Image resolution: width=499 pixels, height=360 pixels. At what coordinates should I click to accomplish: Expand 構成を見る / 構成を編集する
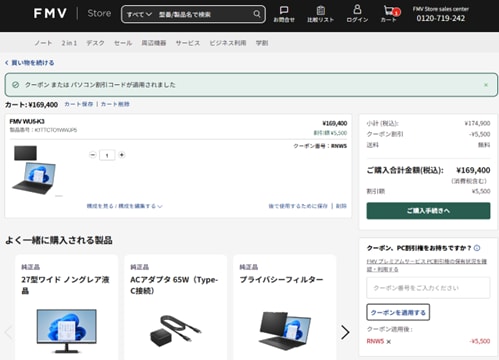pyautogui.click(x=124, y=206)
